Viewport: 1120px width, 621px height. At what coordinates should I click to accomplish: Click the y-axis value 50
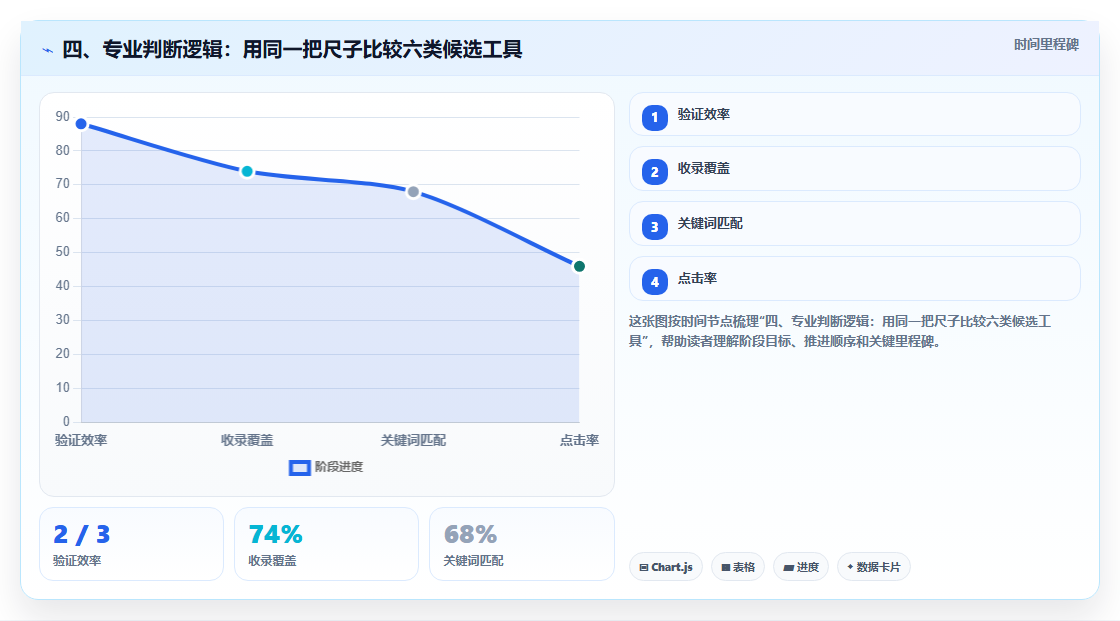[63, 252]
